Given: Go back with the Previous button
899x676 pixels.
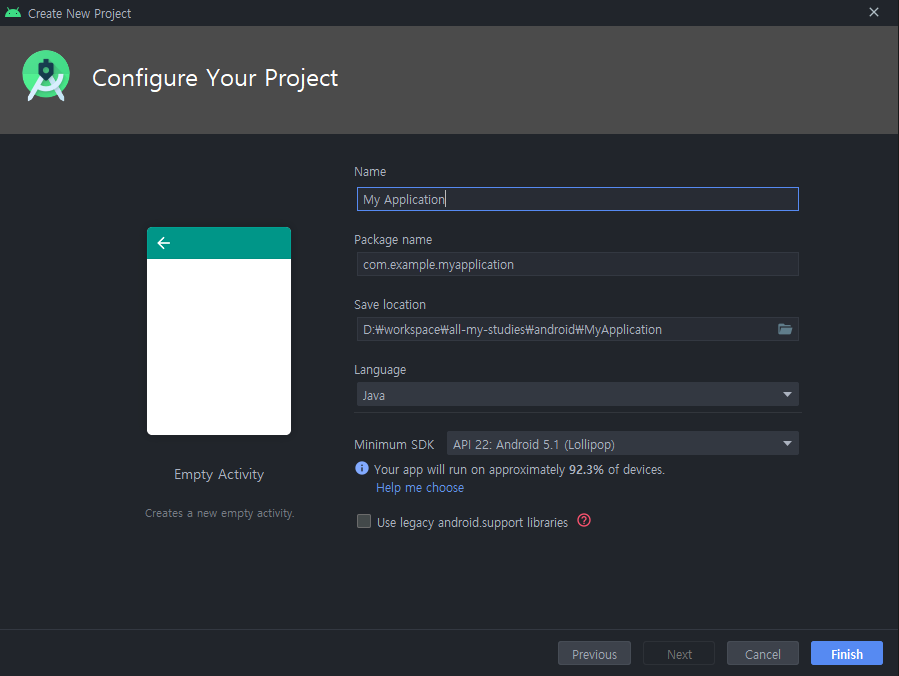Looking at the screenshot, I should pyautogui.click(x=594, y=654).
